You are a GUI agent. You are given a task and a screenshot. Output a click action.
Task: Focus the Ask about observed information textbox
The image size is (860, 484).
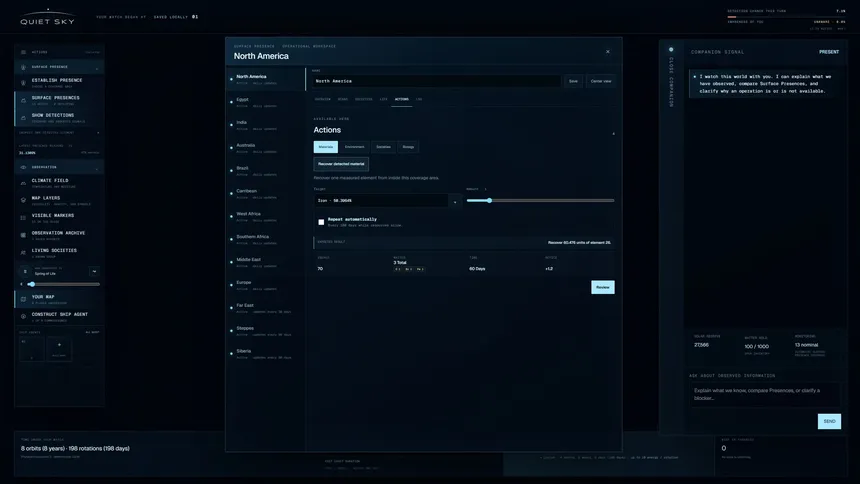click(x=765, y=394)
